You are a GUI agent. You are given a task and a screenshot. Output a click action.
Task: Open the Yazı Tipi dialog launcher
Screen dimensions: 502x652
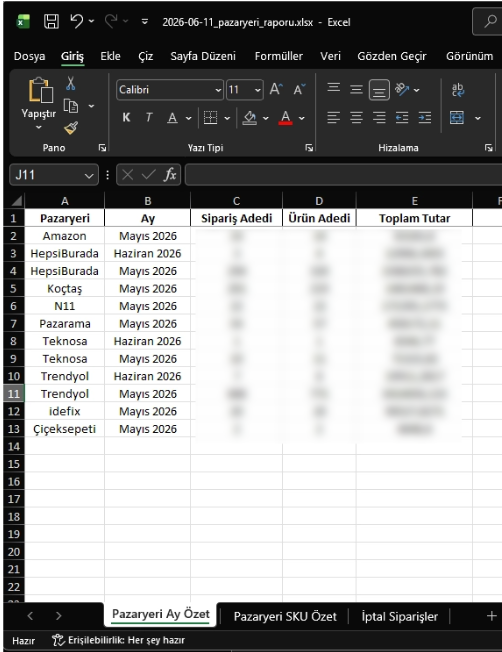(309, 148)
